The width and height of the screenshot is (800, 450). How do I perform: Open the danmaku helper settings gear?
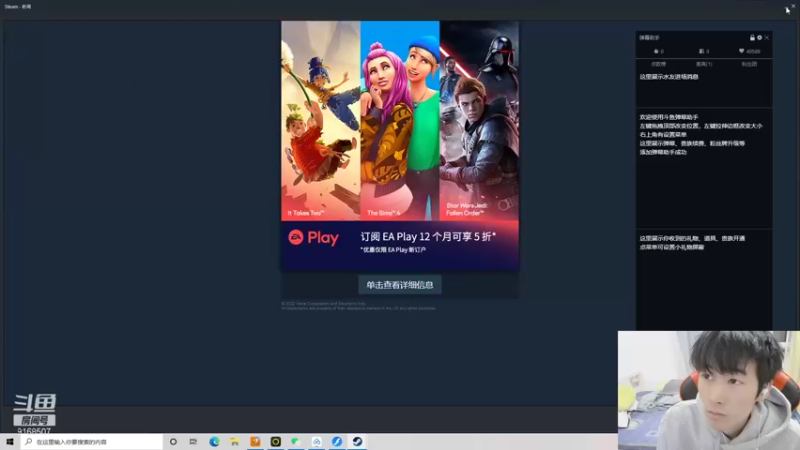[759, 38]
